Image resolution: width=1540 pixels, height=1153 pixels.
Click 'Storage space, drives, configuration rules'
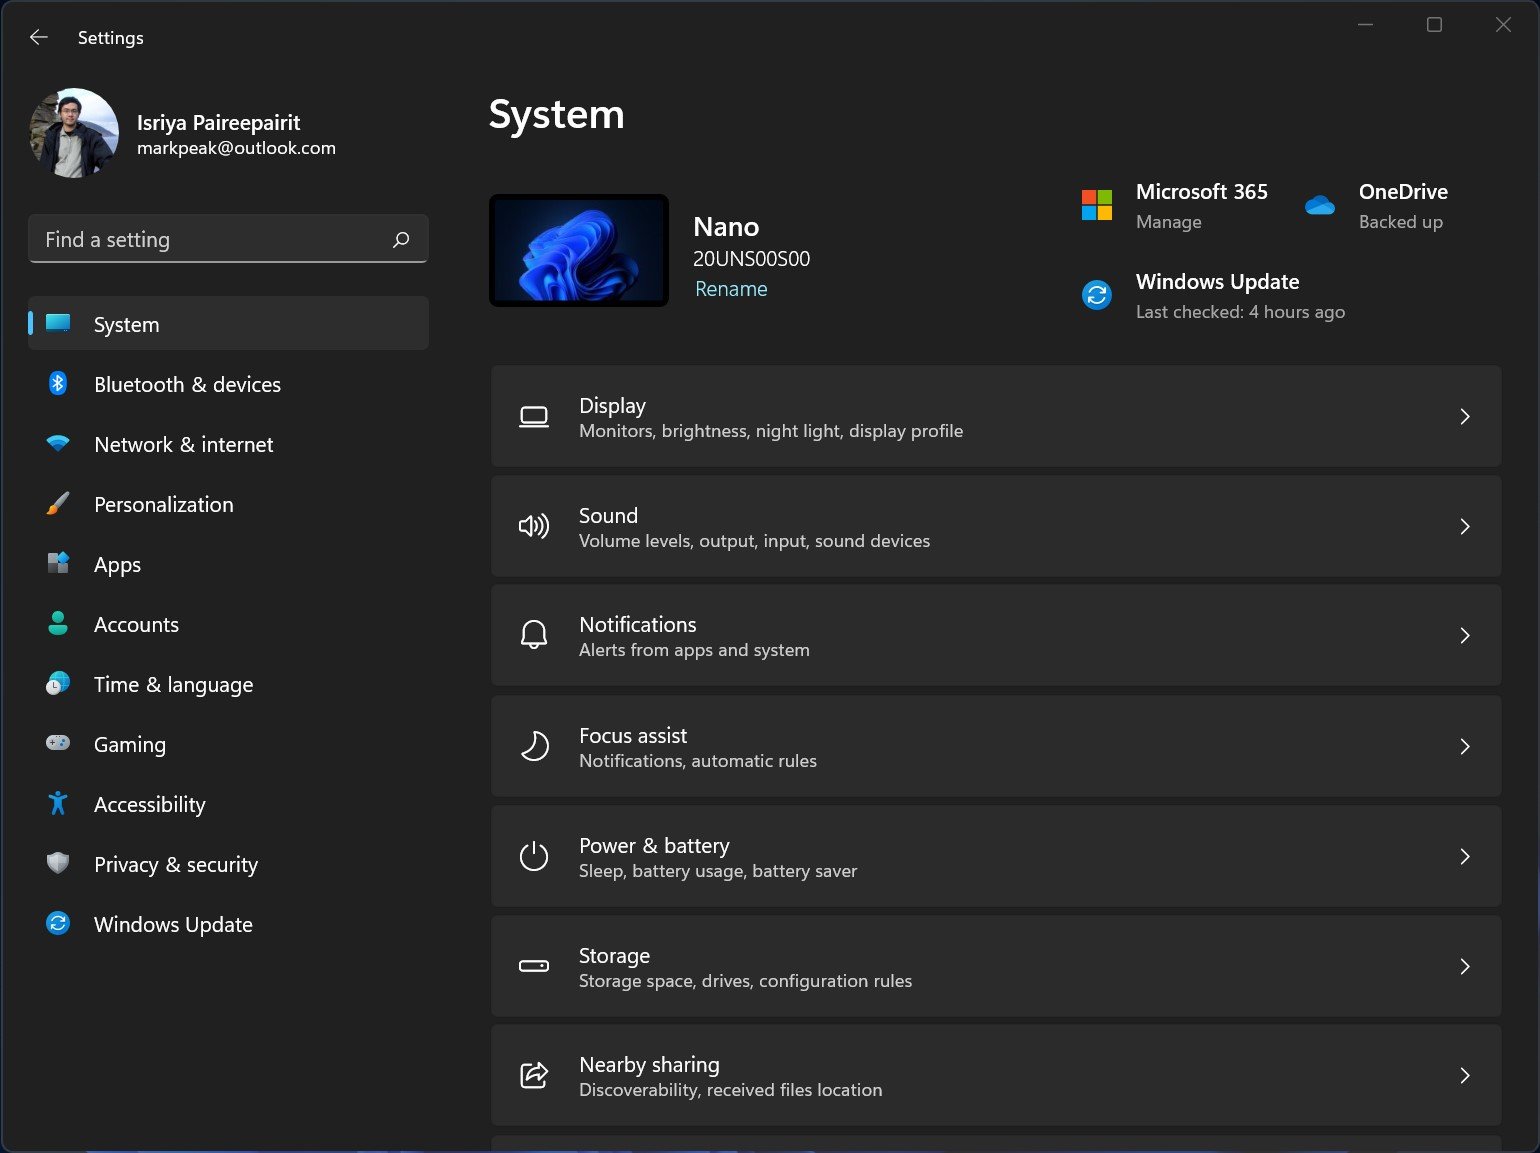(745, 981)
